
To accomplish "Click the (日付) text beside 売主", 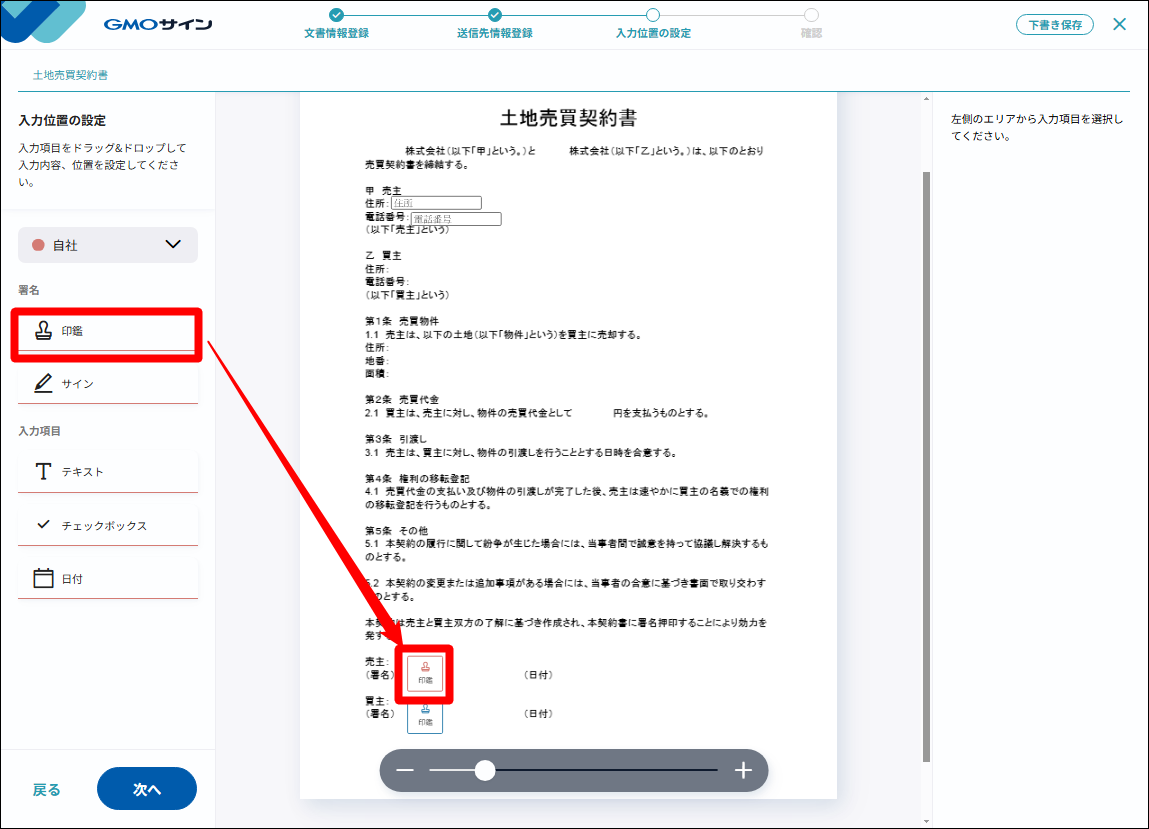I will point(538,675).
